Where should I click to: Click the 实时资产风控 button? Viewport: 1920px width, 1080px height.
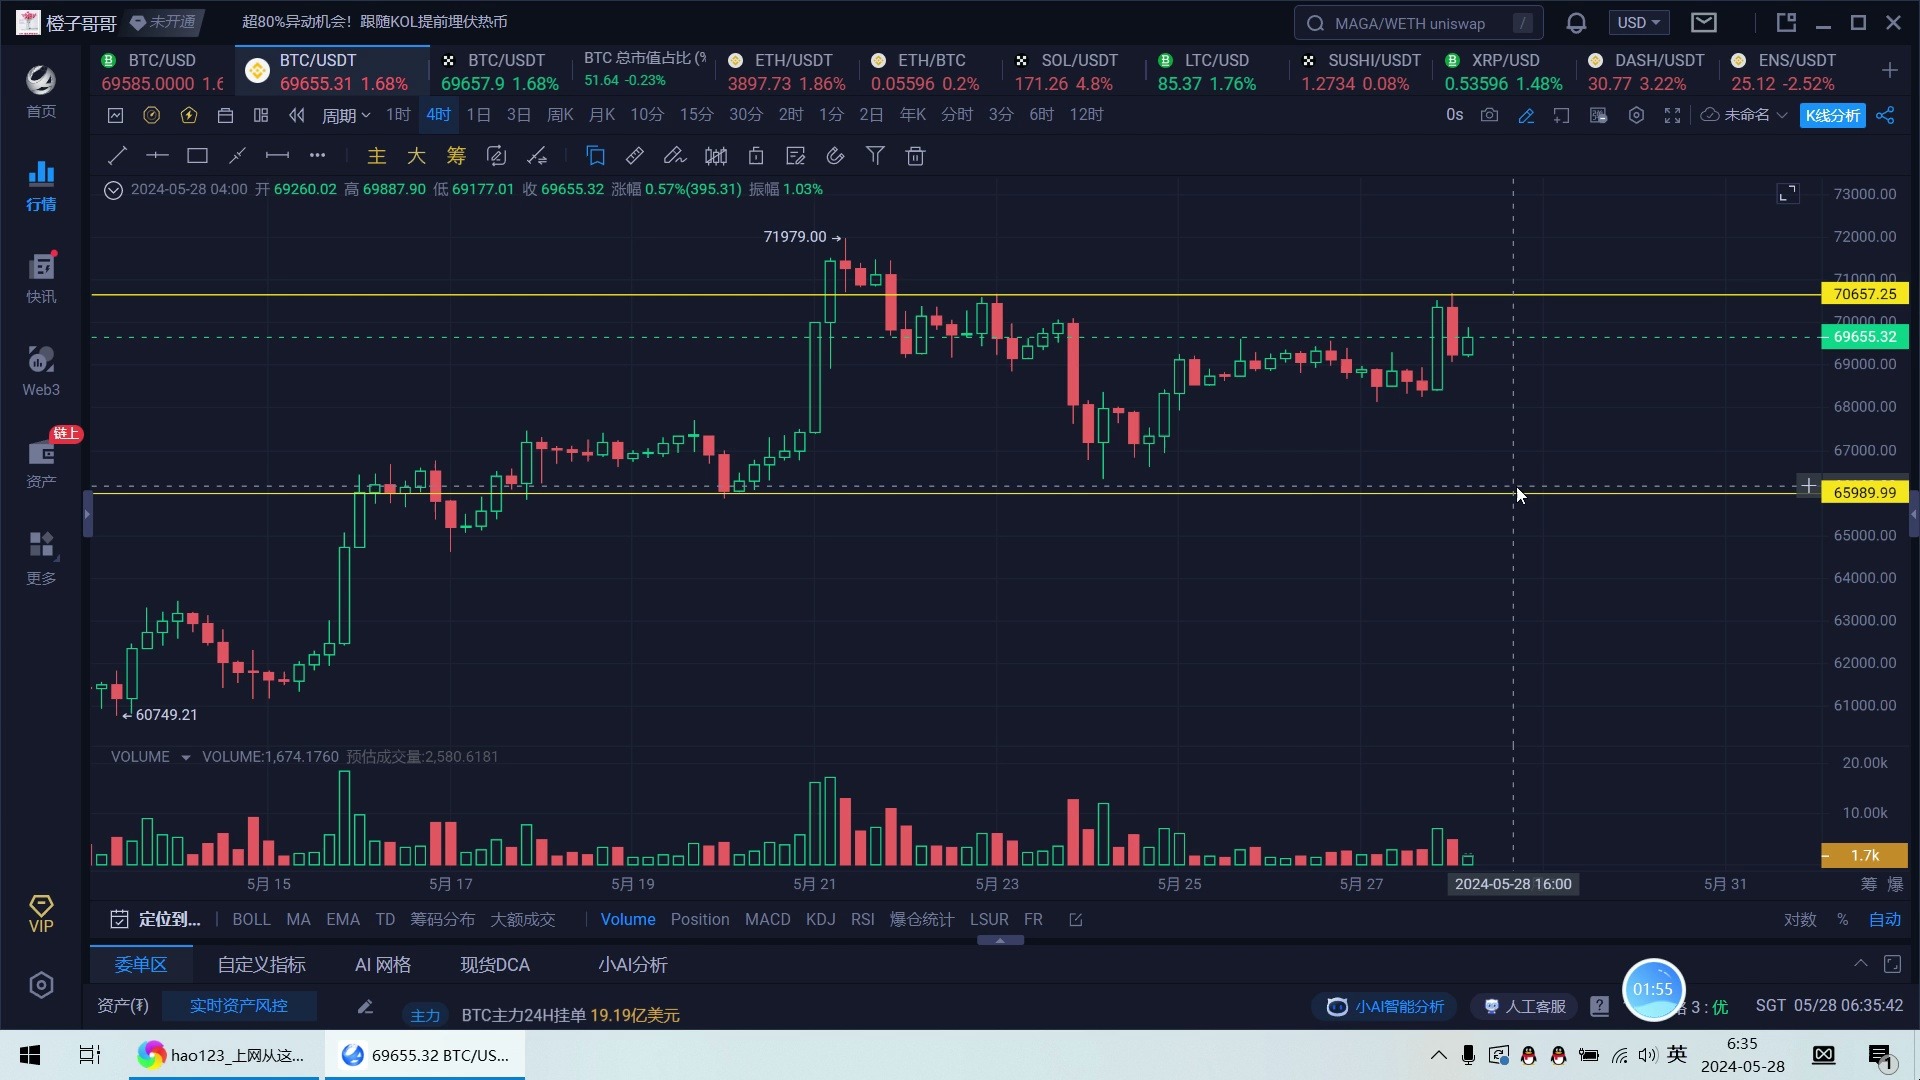pyautogui.click(x=239, y=1006)
